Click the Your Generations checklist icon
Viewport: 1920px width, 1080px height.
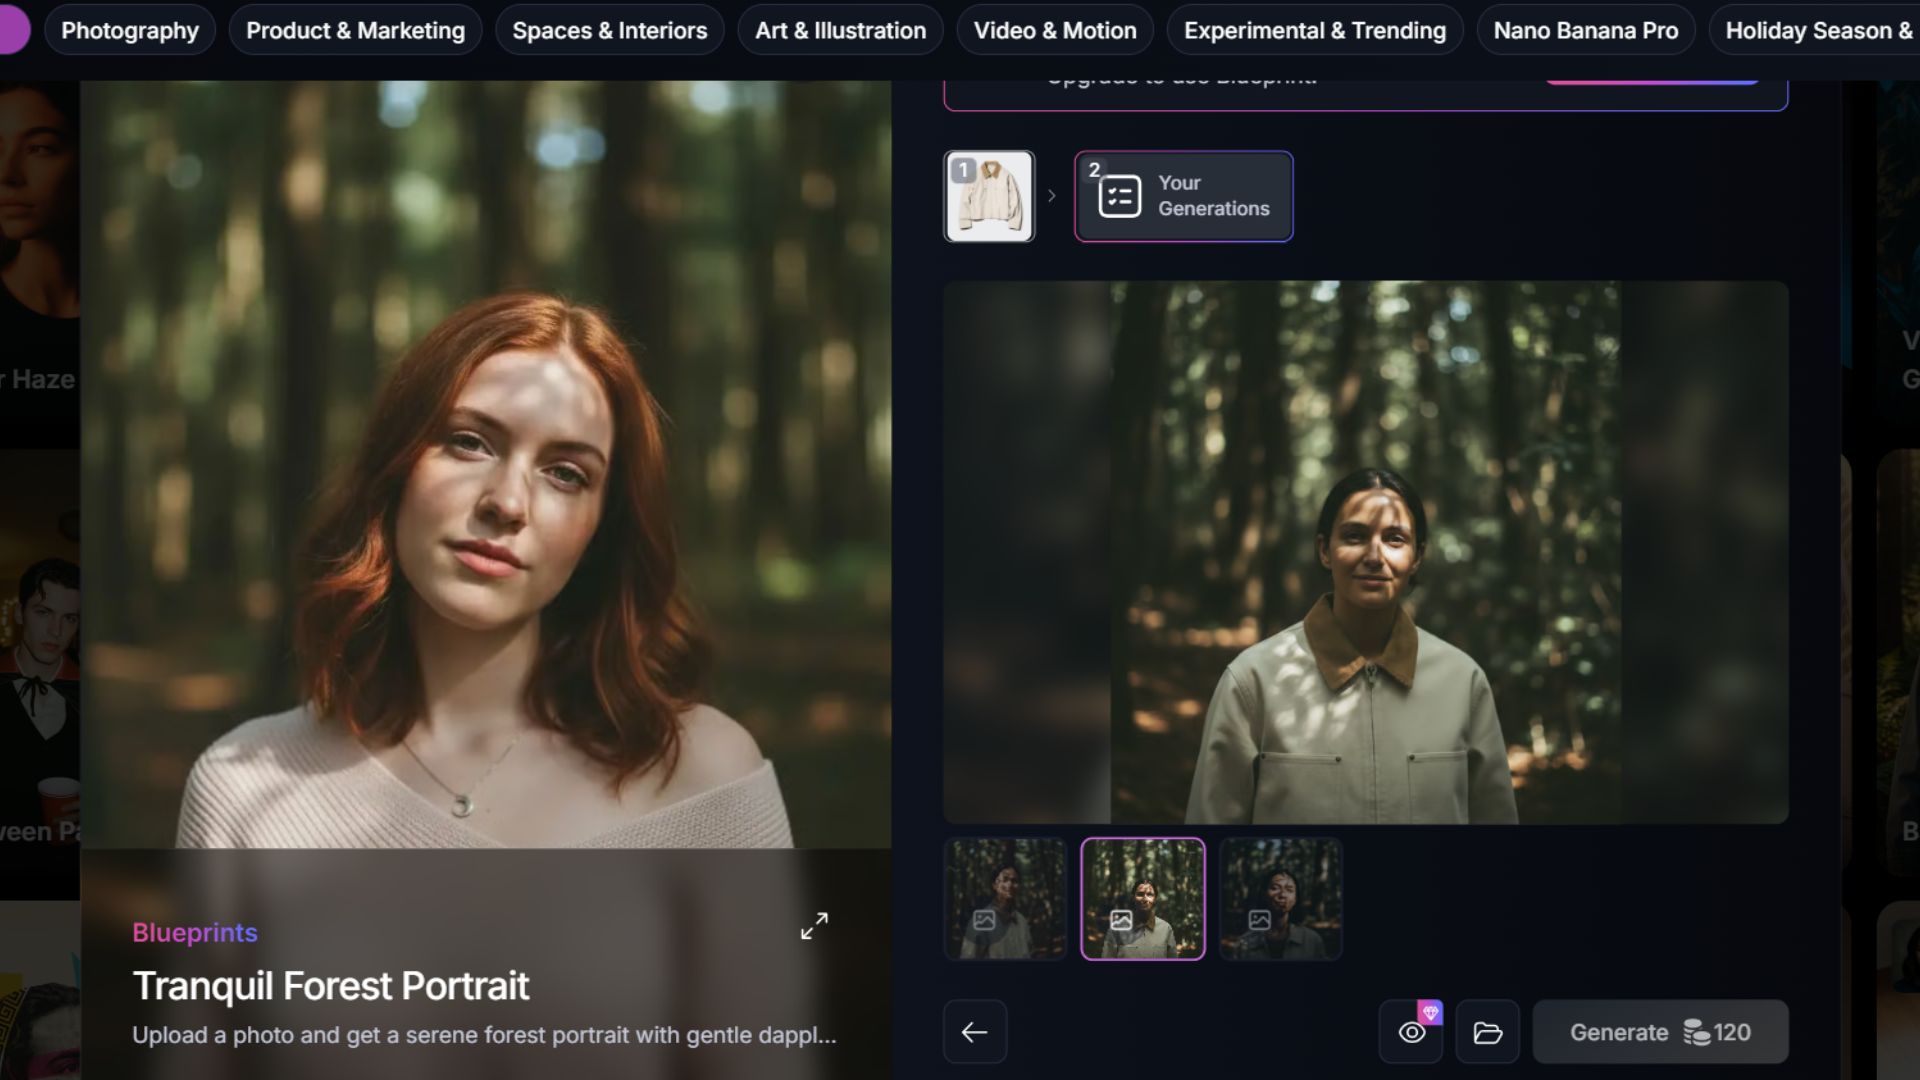pyautogui.click(x=1119, y=196)
